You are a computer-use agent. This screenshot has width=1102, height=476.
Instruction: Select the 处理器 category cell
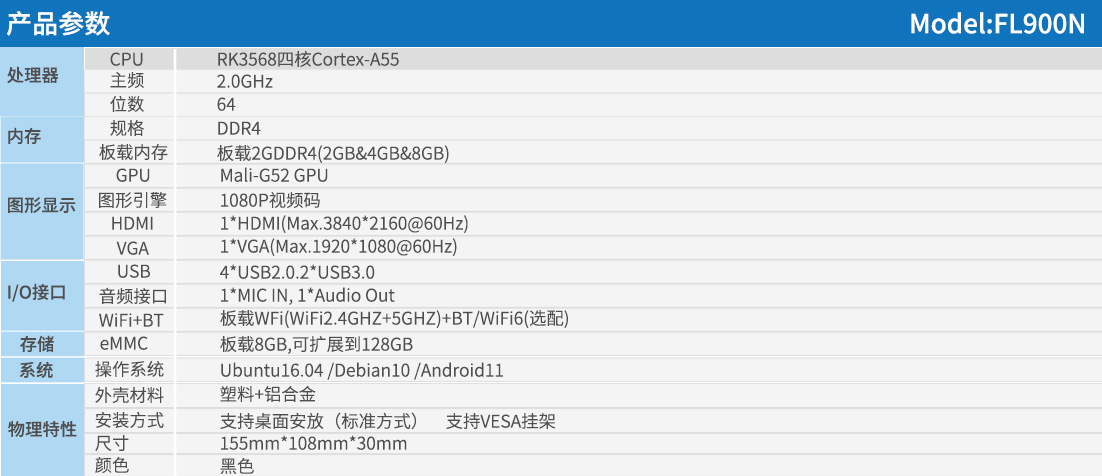pyautogui.click(x=33, y=76)
